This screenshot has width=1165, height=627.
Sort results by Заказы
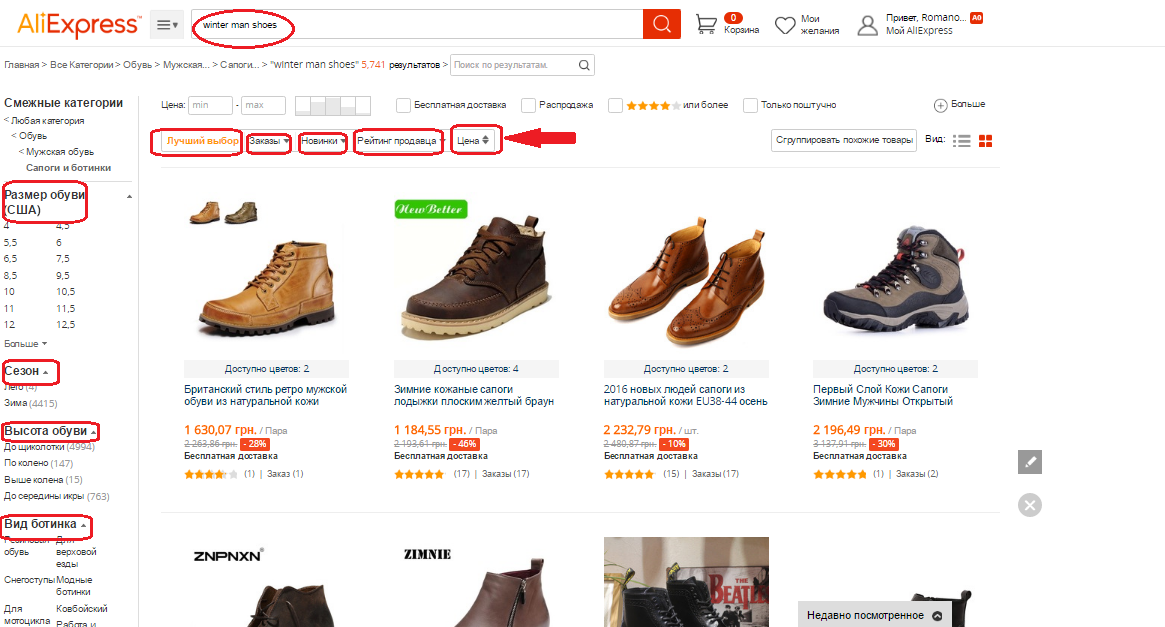[268, 141]
